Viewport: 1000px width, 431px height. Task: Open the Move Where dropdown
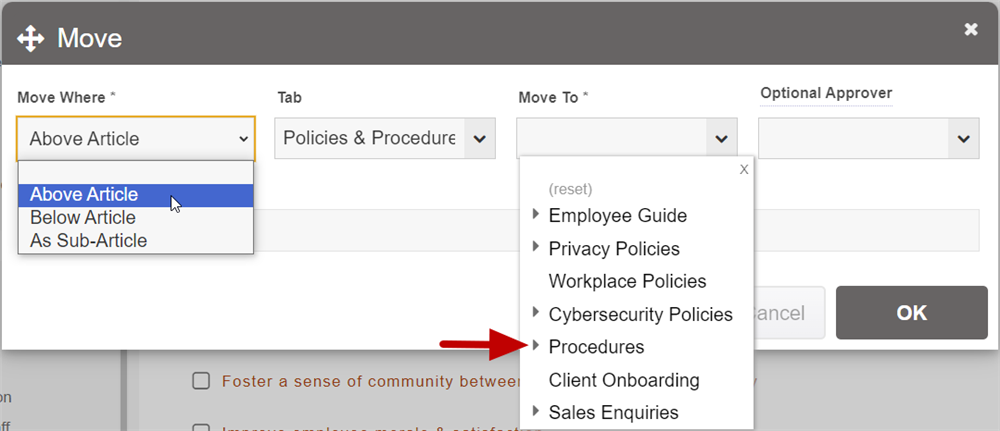pyautogui.click(x=136, y=139)
